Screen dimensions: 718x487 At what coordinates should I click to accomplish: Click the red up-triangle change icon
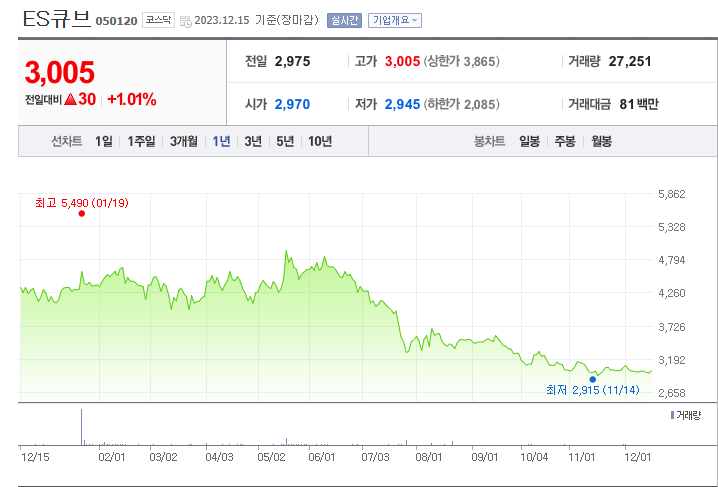coord(70,99)
